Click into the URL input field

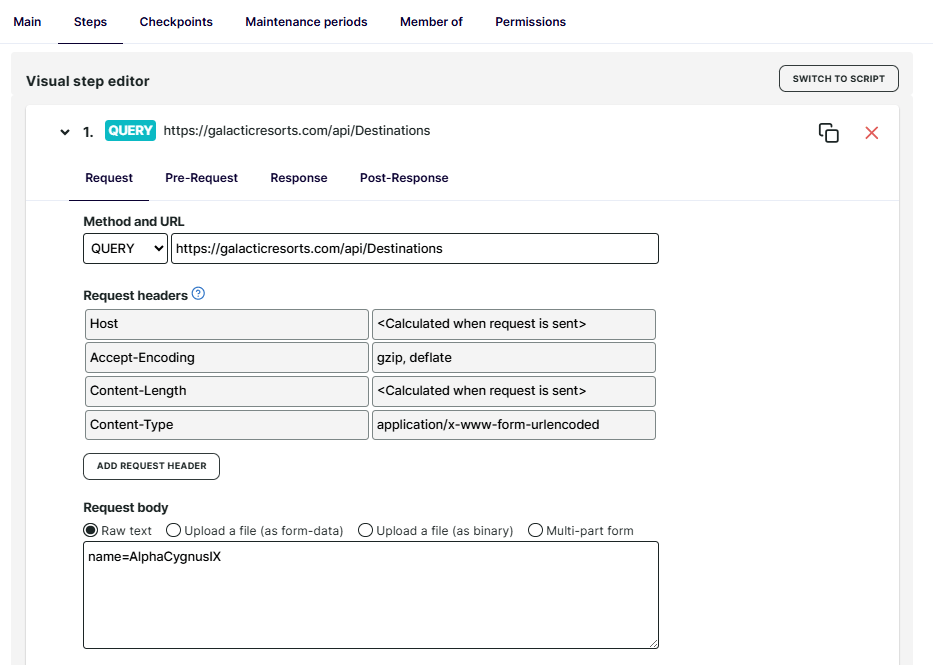tap(415, 249)
